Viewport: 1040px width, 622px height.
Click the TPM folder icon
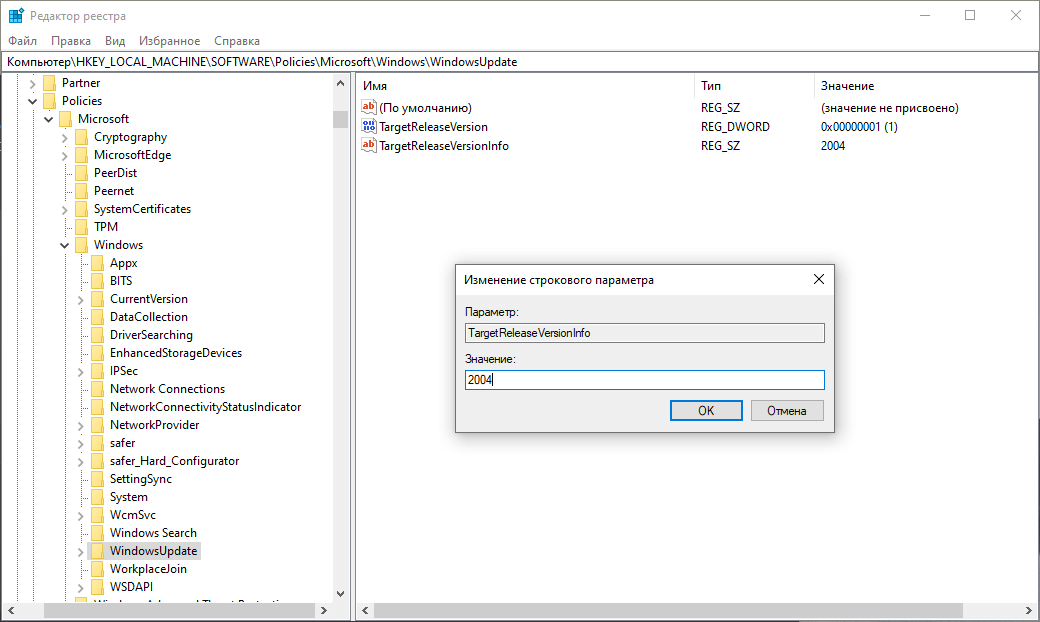[x=82, y=227]
